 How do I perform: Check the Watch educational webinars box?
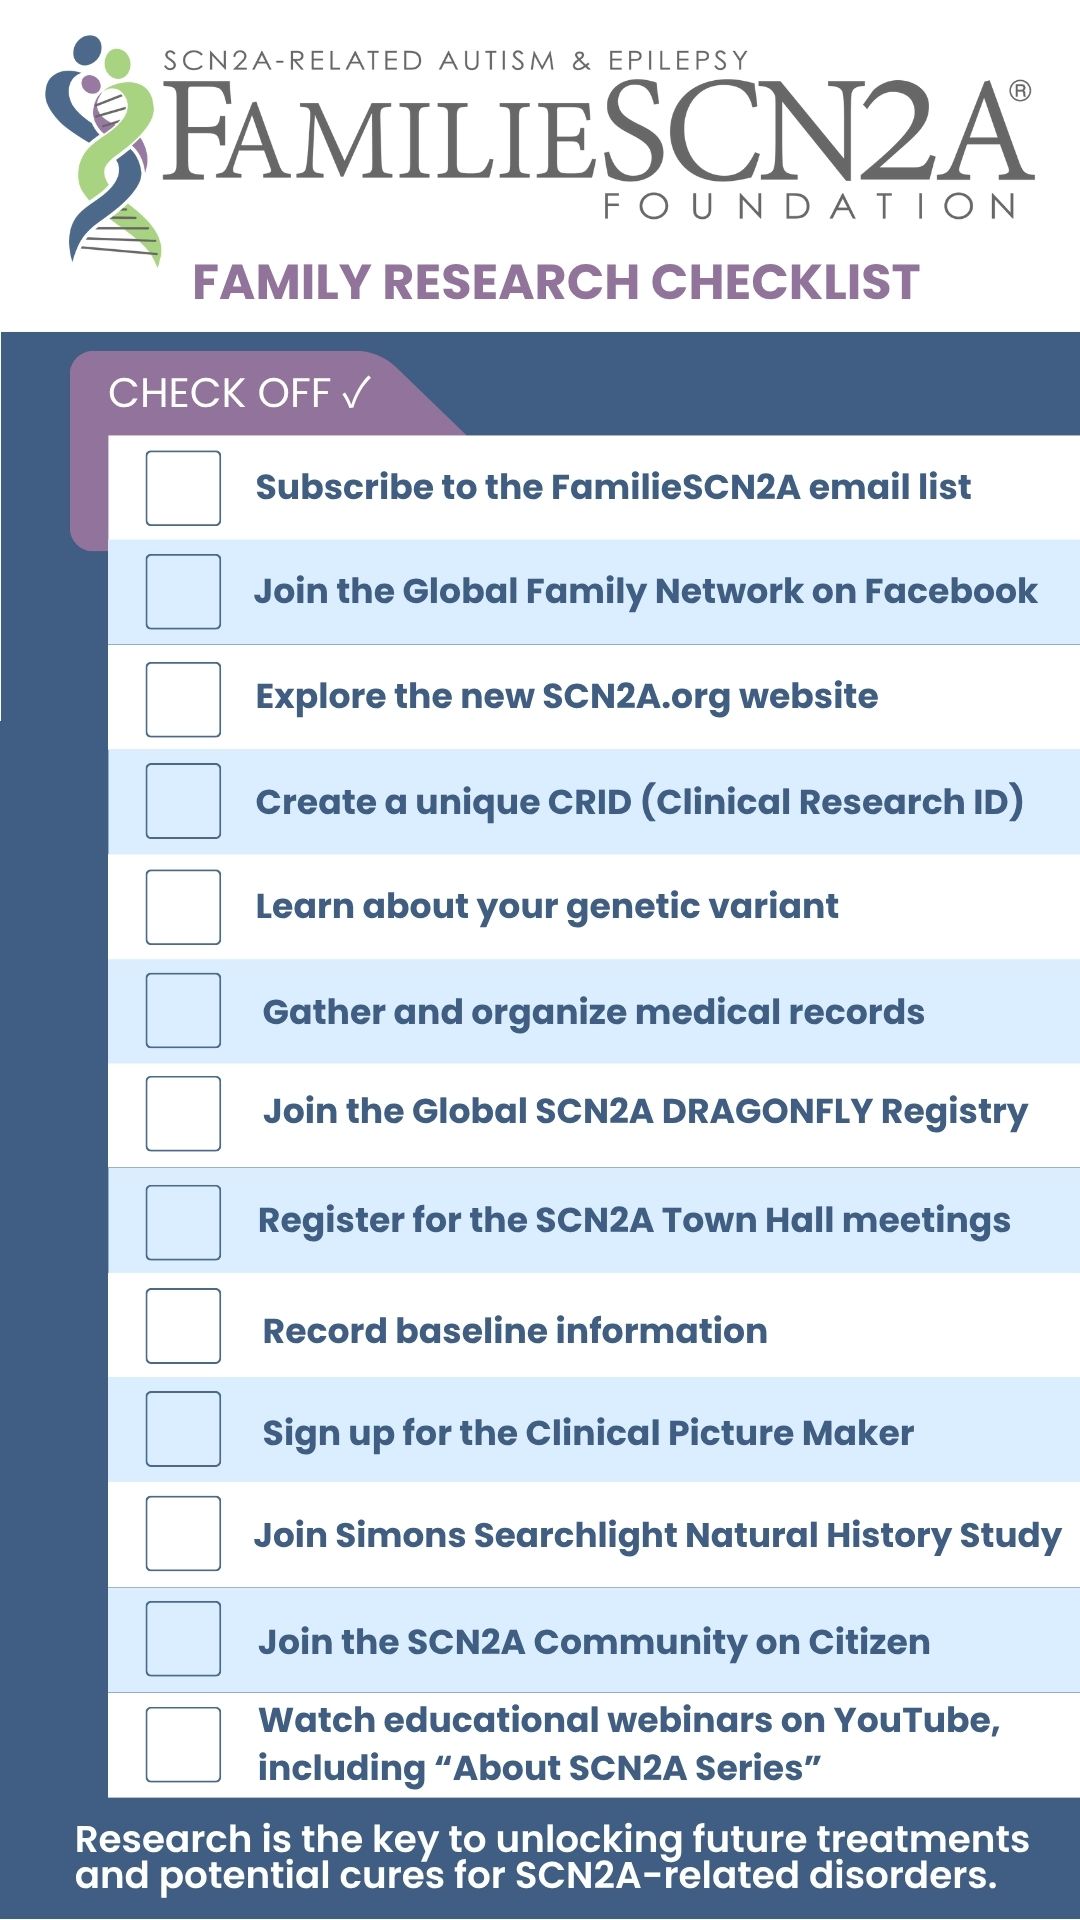[x=183, y=1744]
